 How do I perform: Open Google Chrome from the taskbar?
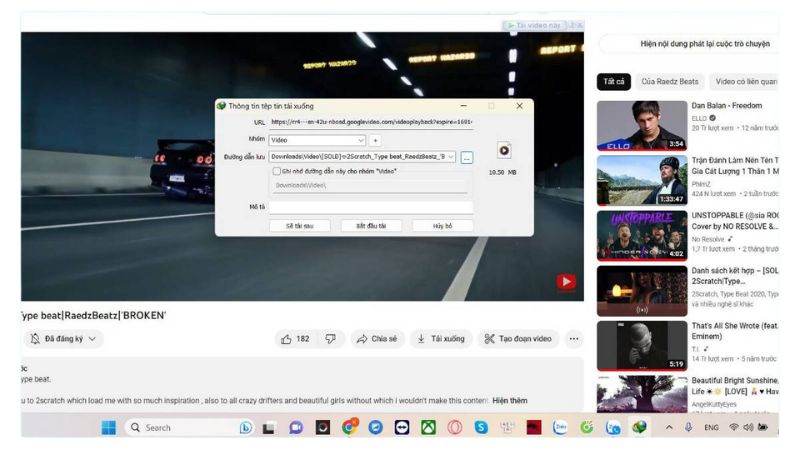[x=349, y=427]
